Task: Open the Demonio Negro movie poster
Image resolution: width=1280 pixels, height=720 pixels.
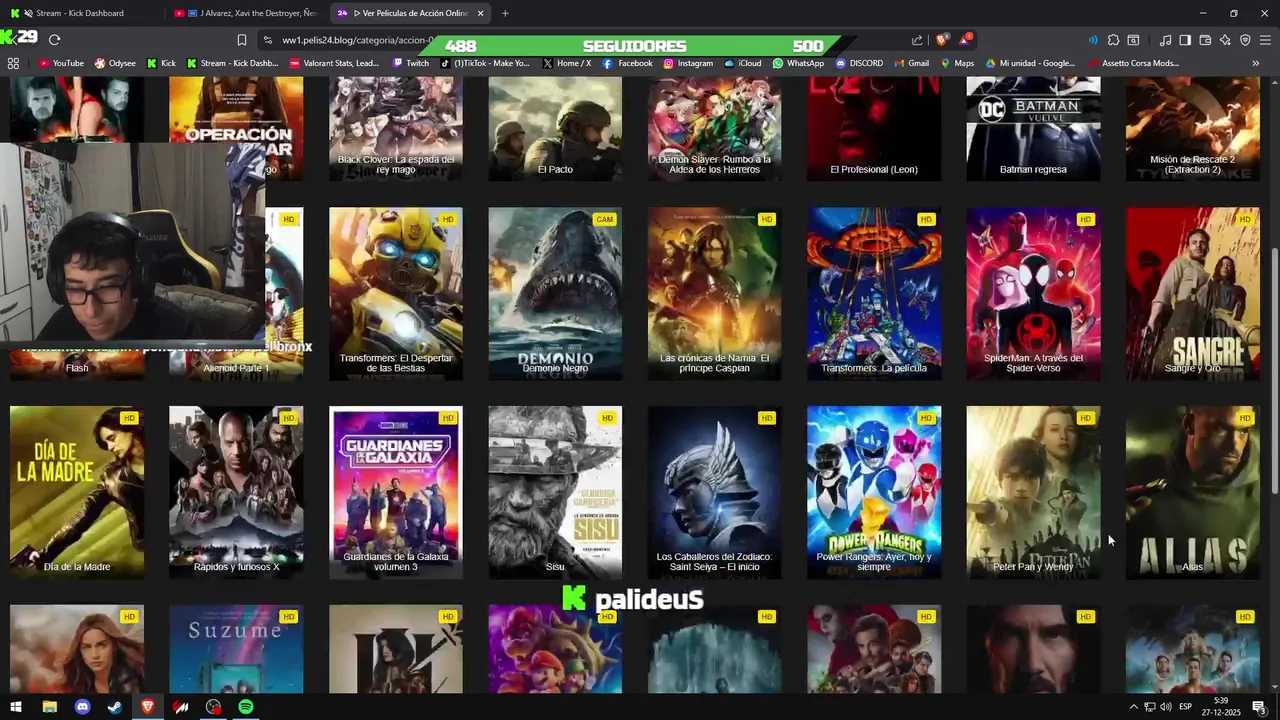Action: [555, 294]
